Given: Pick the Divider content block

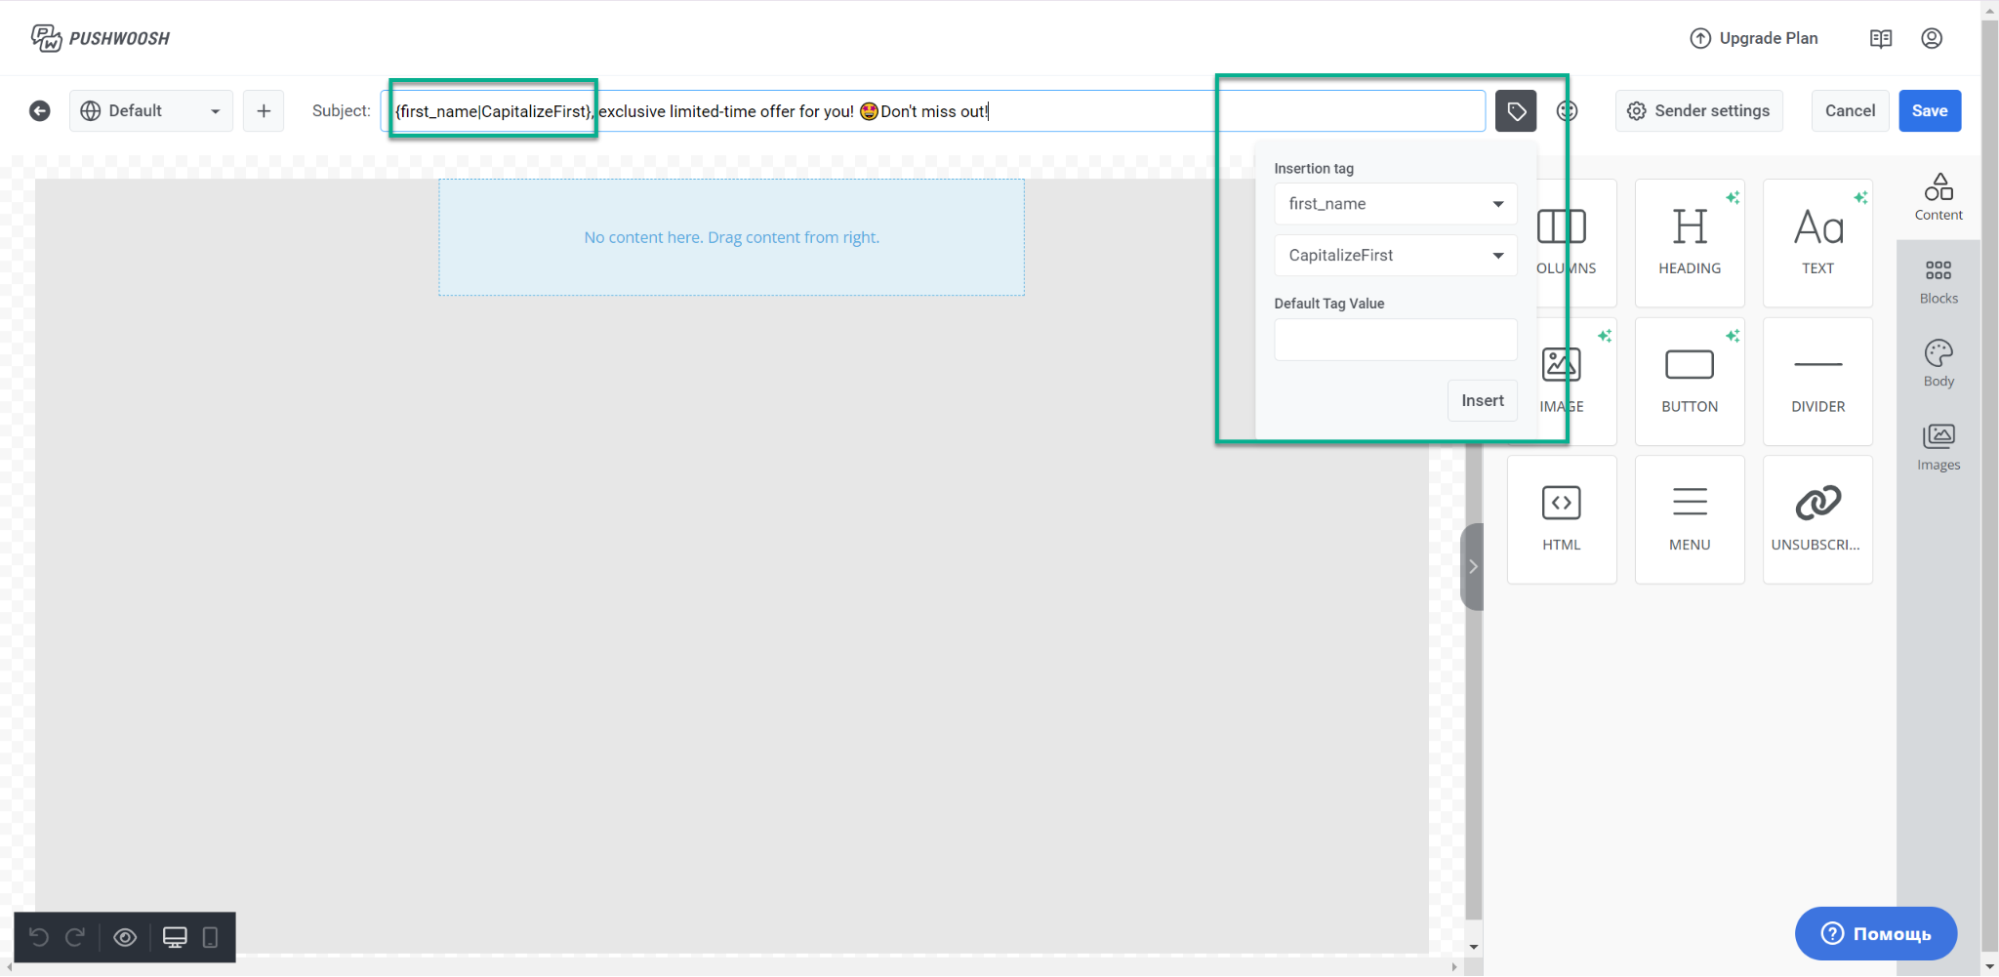Looking at the screenshot, I should 1817,380.
